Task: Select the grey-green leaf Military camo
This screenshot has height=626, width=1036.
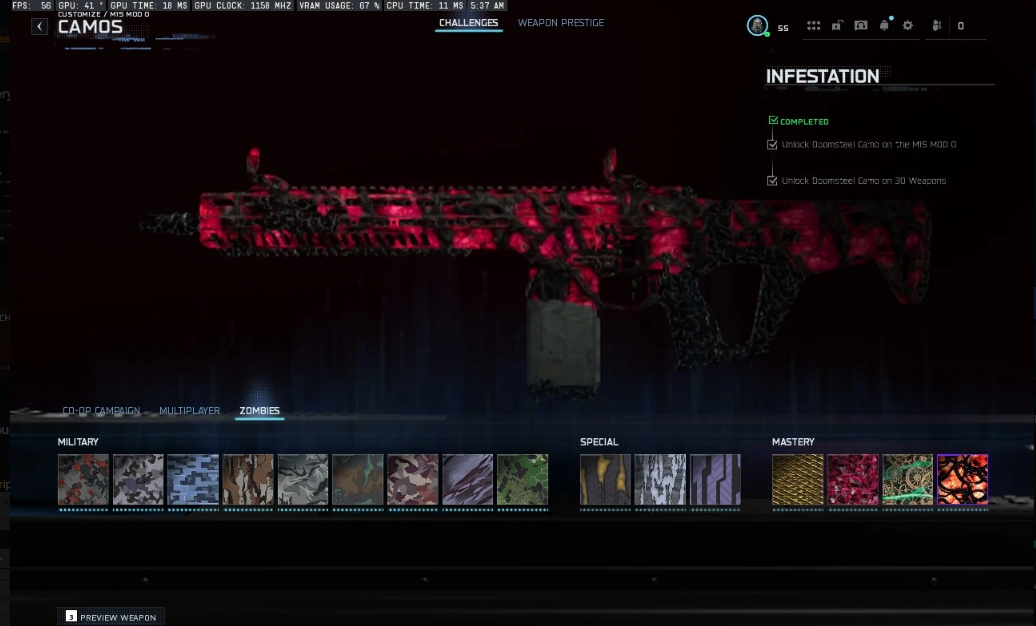Action: point(303,480)
